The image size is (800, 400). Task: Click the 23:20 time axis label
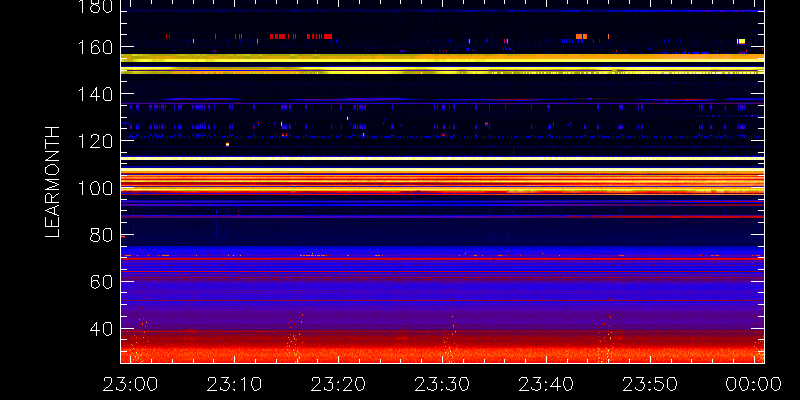338,384
